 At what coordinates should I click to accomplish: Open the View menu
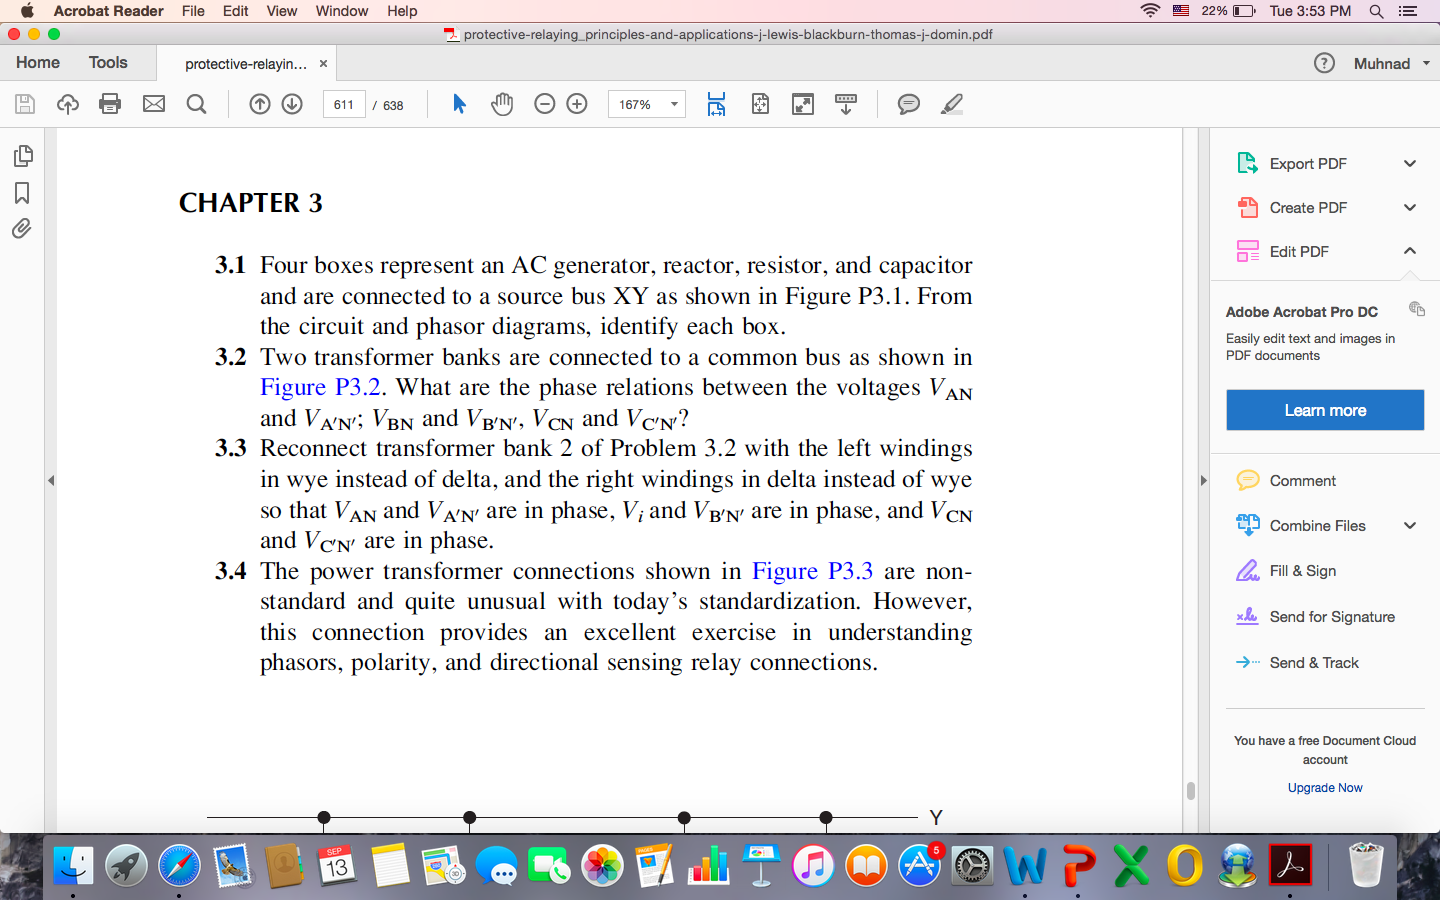tap(281, 11)
